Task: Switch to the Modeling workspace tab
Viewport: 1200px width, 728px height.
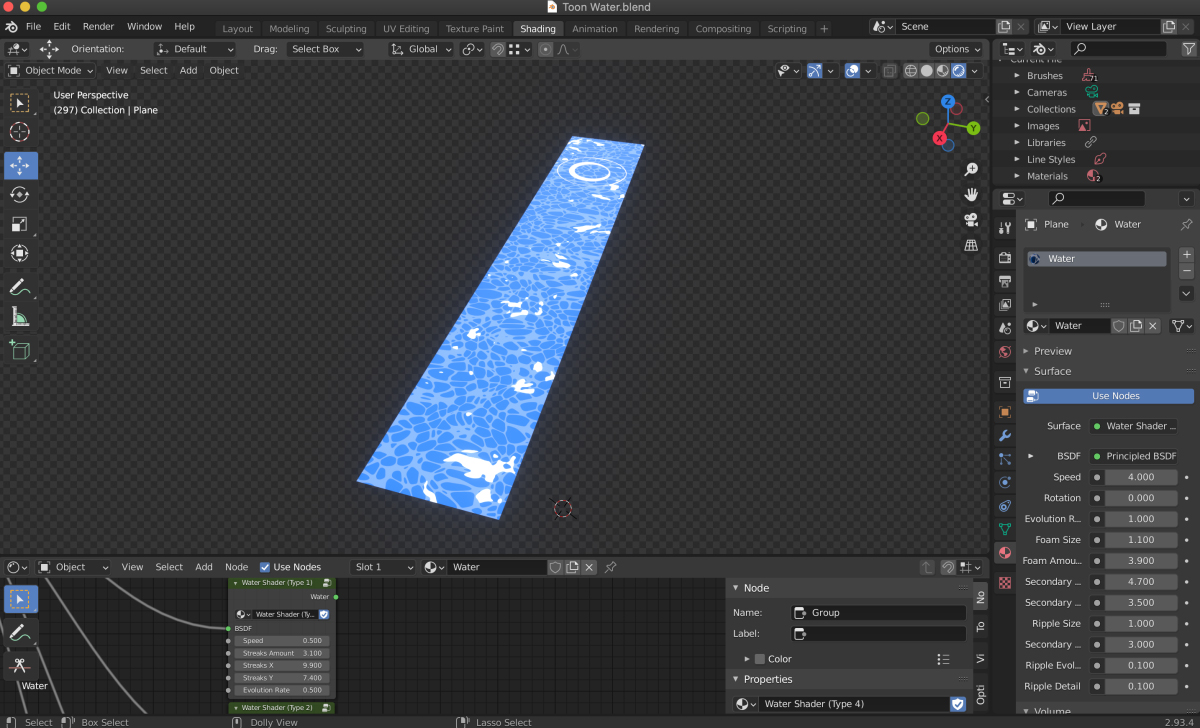Action: [x=289, y=29]
